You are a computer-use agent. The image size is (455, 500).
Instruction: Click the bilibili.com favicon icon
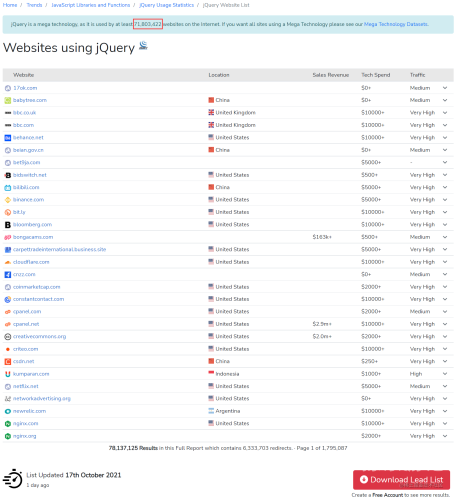8,187
